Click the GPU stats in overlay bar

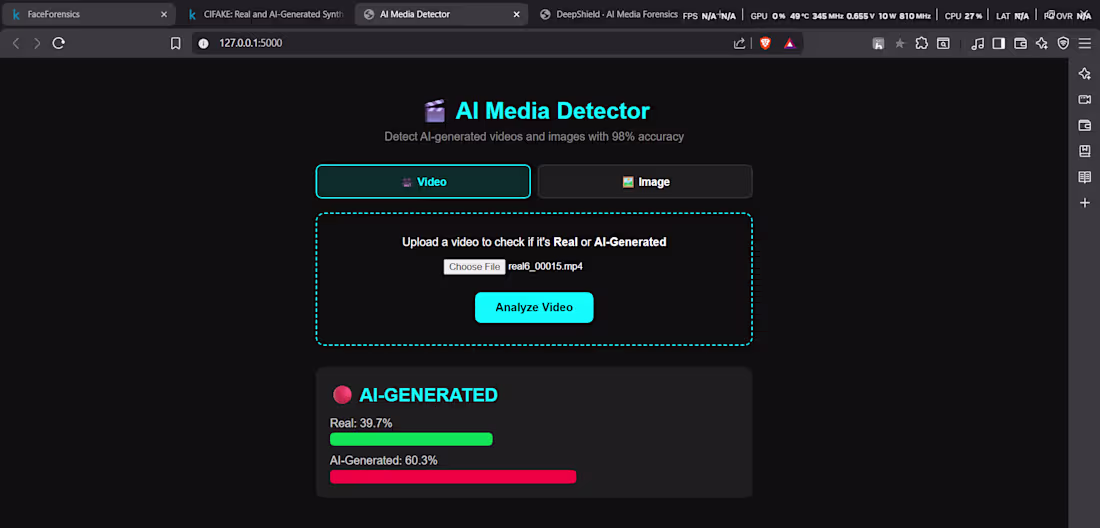point(840,15)
